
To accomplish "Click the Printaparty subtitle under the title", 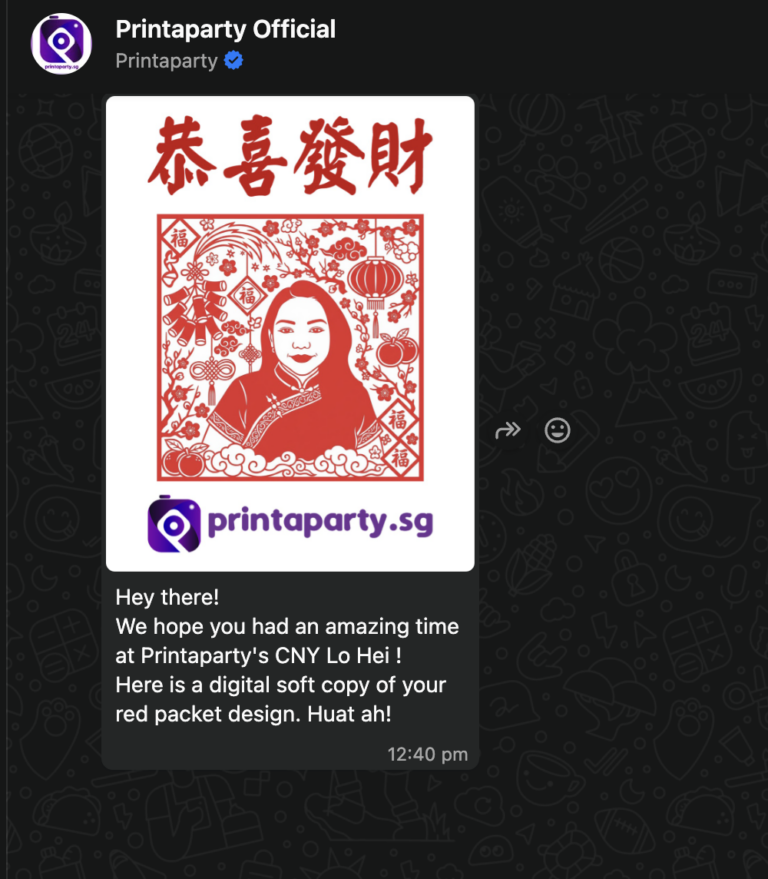I will [x=166, y=61].
